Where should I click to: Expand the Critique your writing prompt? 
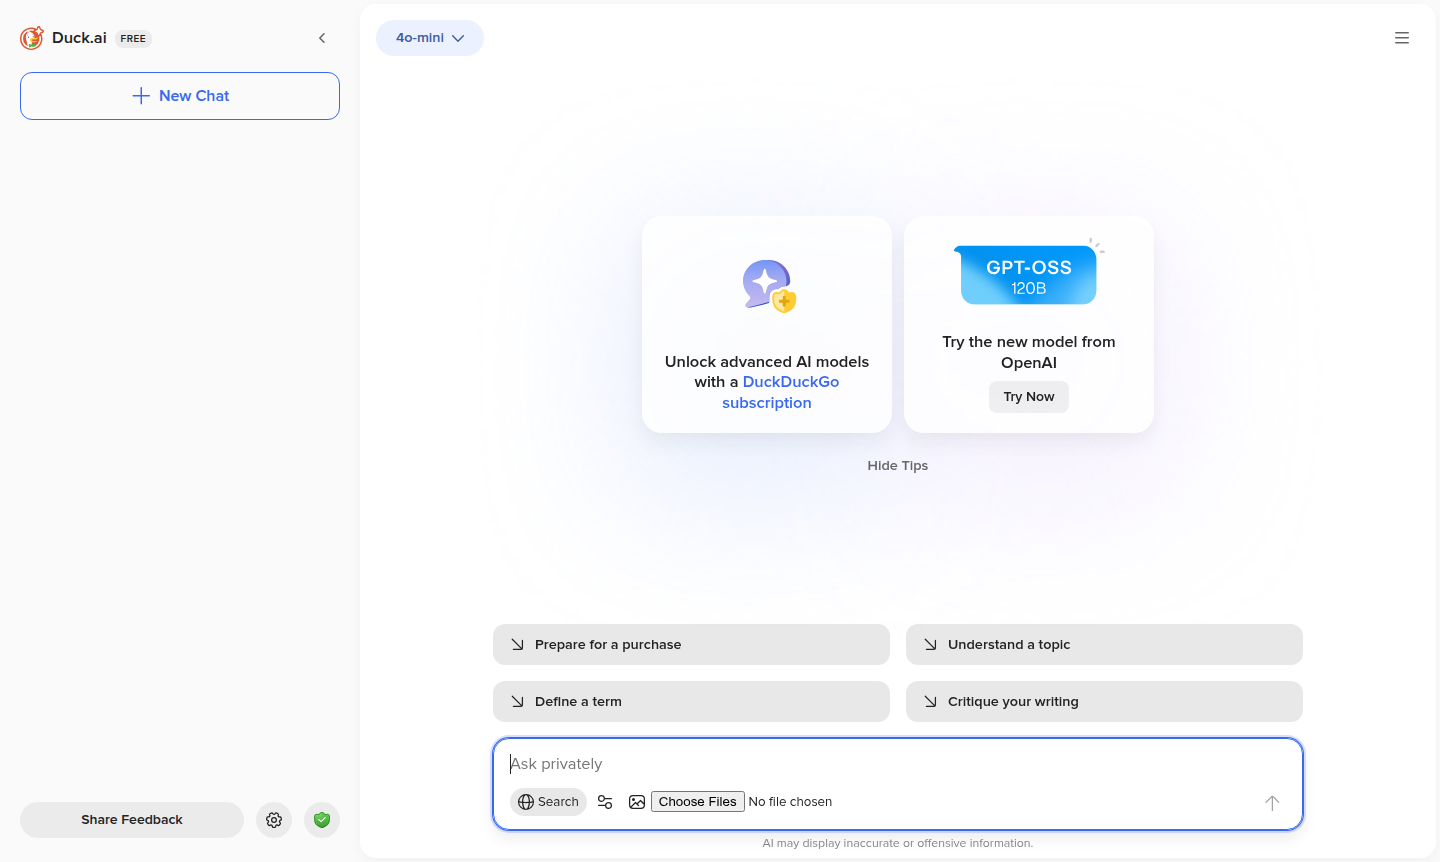tap(1104, 701)
